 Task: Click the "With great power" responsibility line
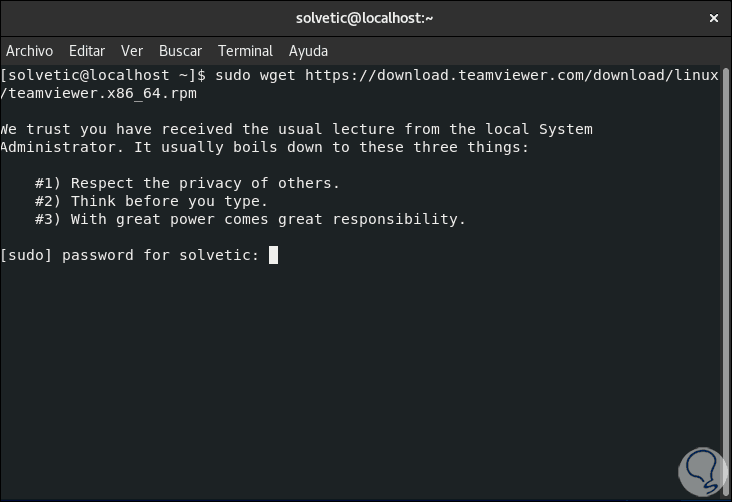[250, 219]
